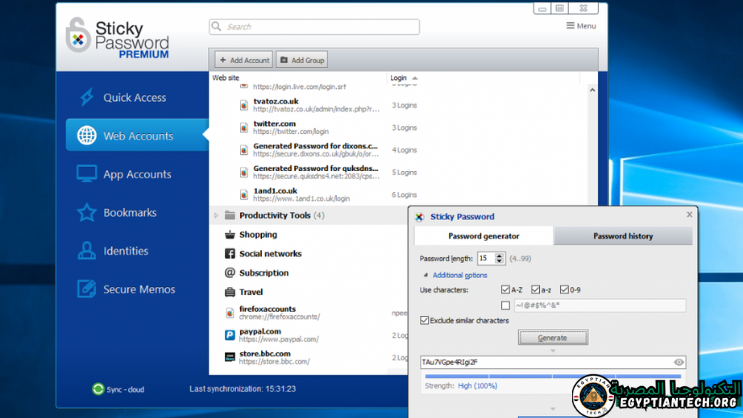743x418 pixels.
Task: Expand the Productivity Tools group
Action: point(216,215)
